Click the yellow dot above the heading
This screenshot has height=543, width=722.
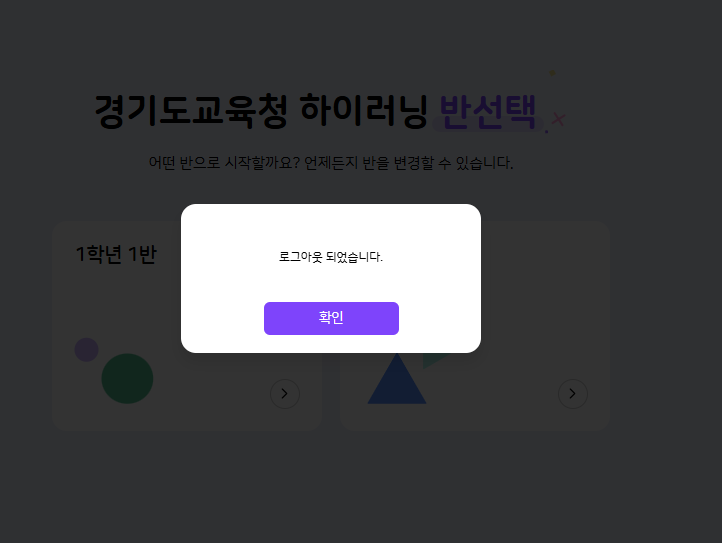553,72
